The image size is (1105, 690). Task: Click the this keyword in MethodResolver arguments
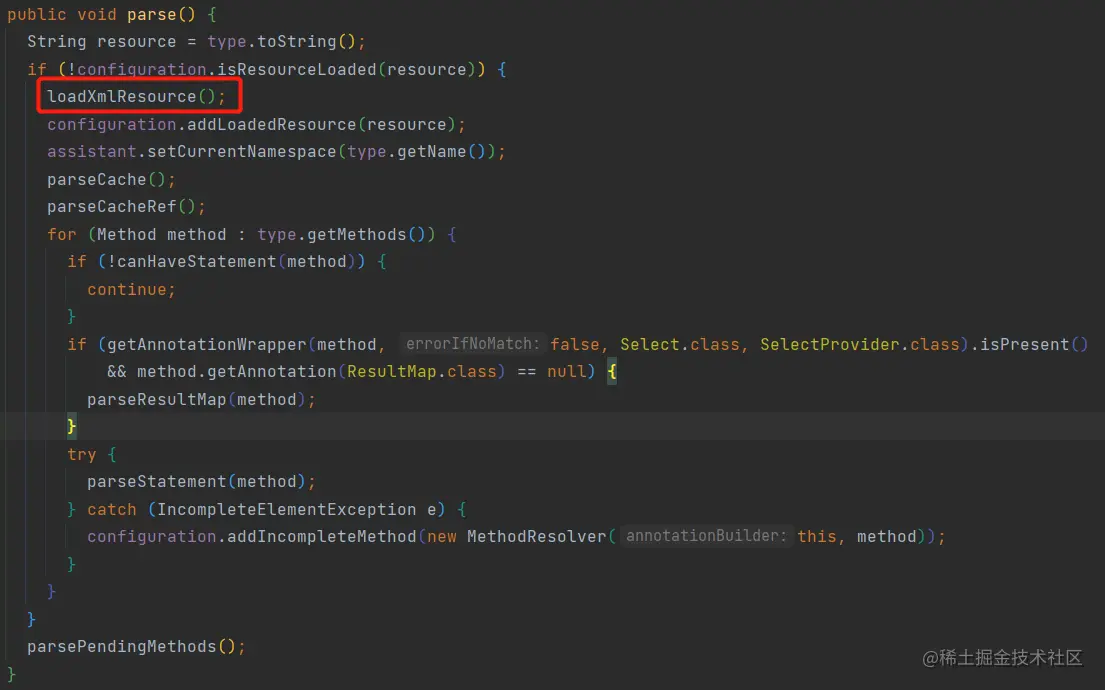(x=817, y=536)
